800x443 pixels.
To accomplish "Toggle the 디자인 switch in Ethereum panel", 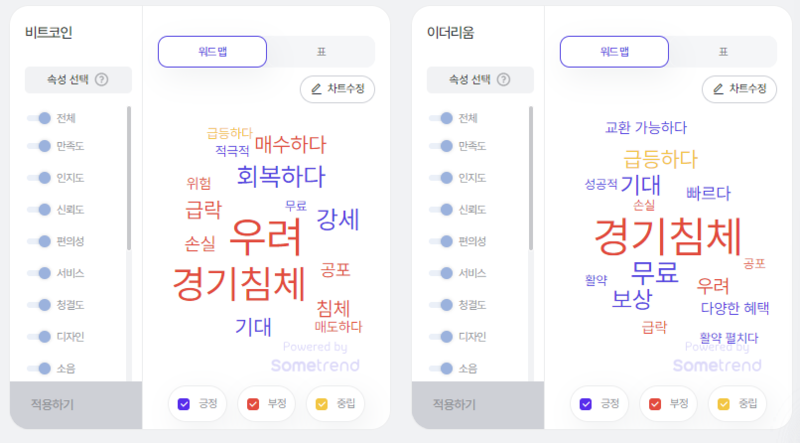I will pos(441,337).
